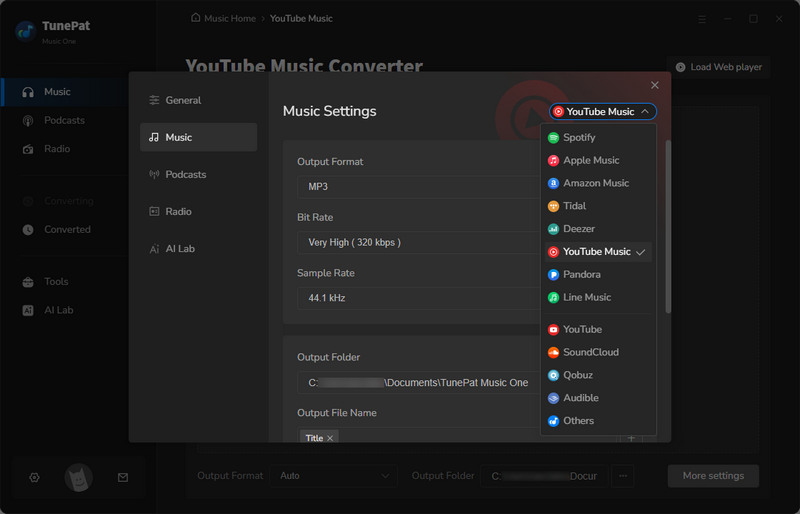The height and width of the screenshot is (514, 800).
Task: Close the Music Settings dialog
Action: [655, 85]
